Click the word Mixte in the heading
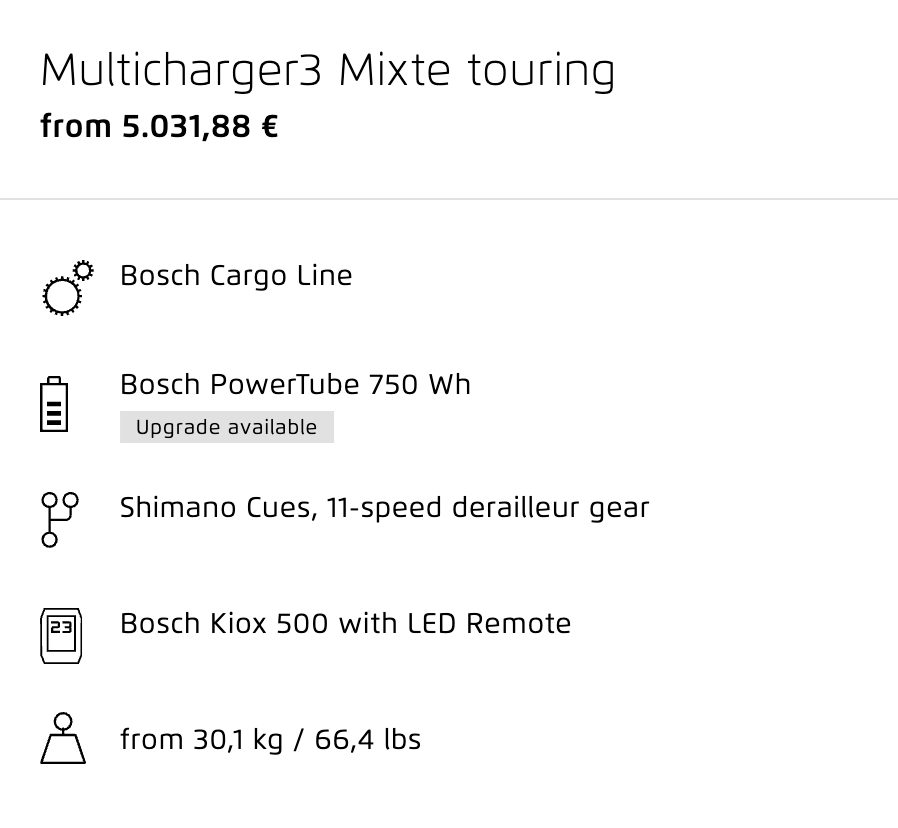This screenshot has height=828, width=898. point(395,70)
